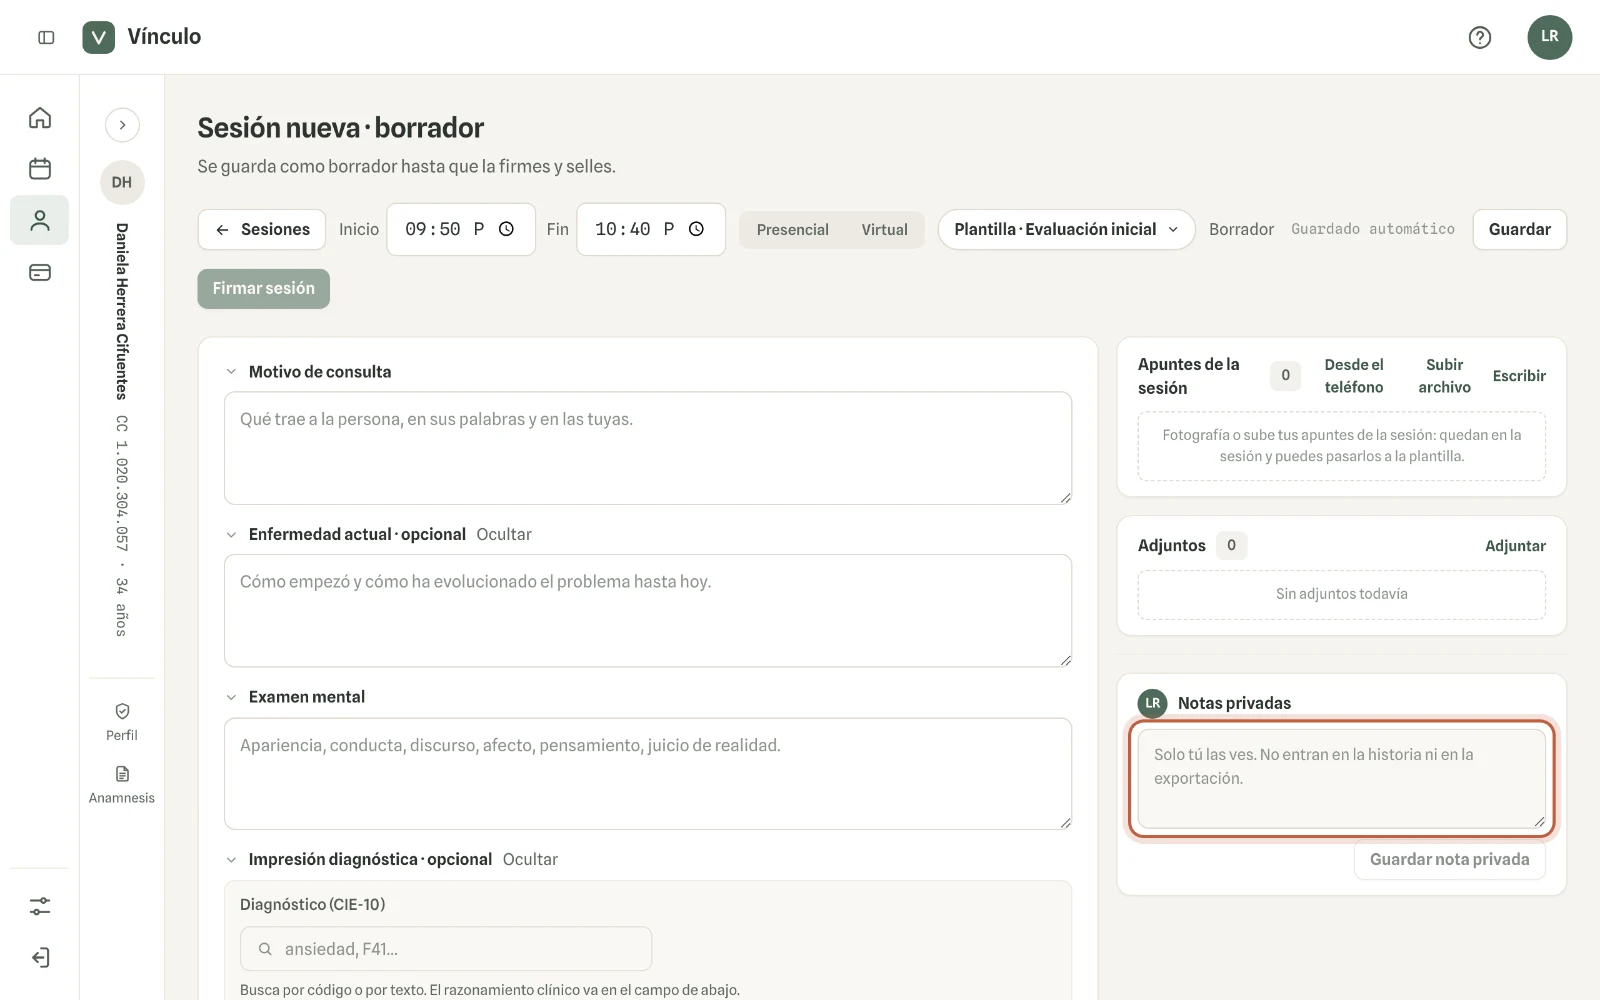Click the logout icon
1600x1000 pixels.
(x=40, y=958)
